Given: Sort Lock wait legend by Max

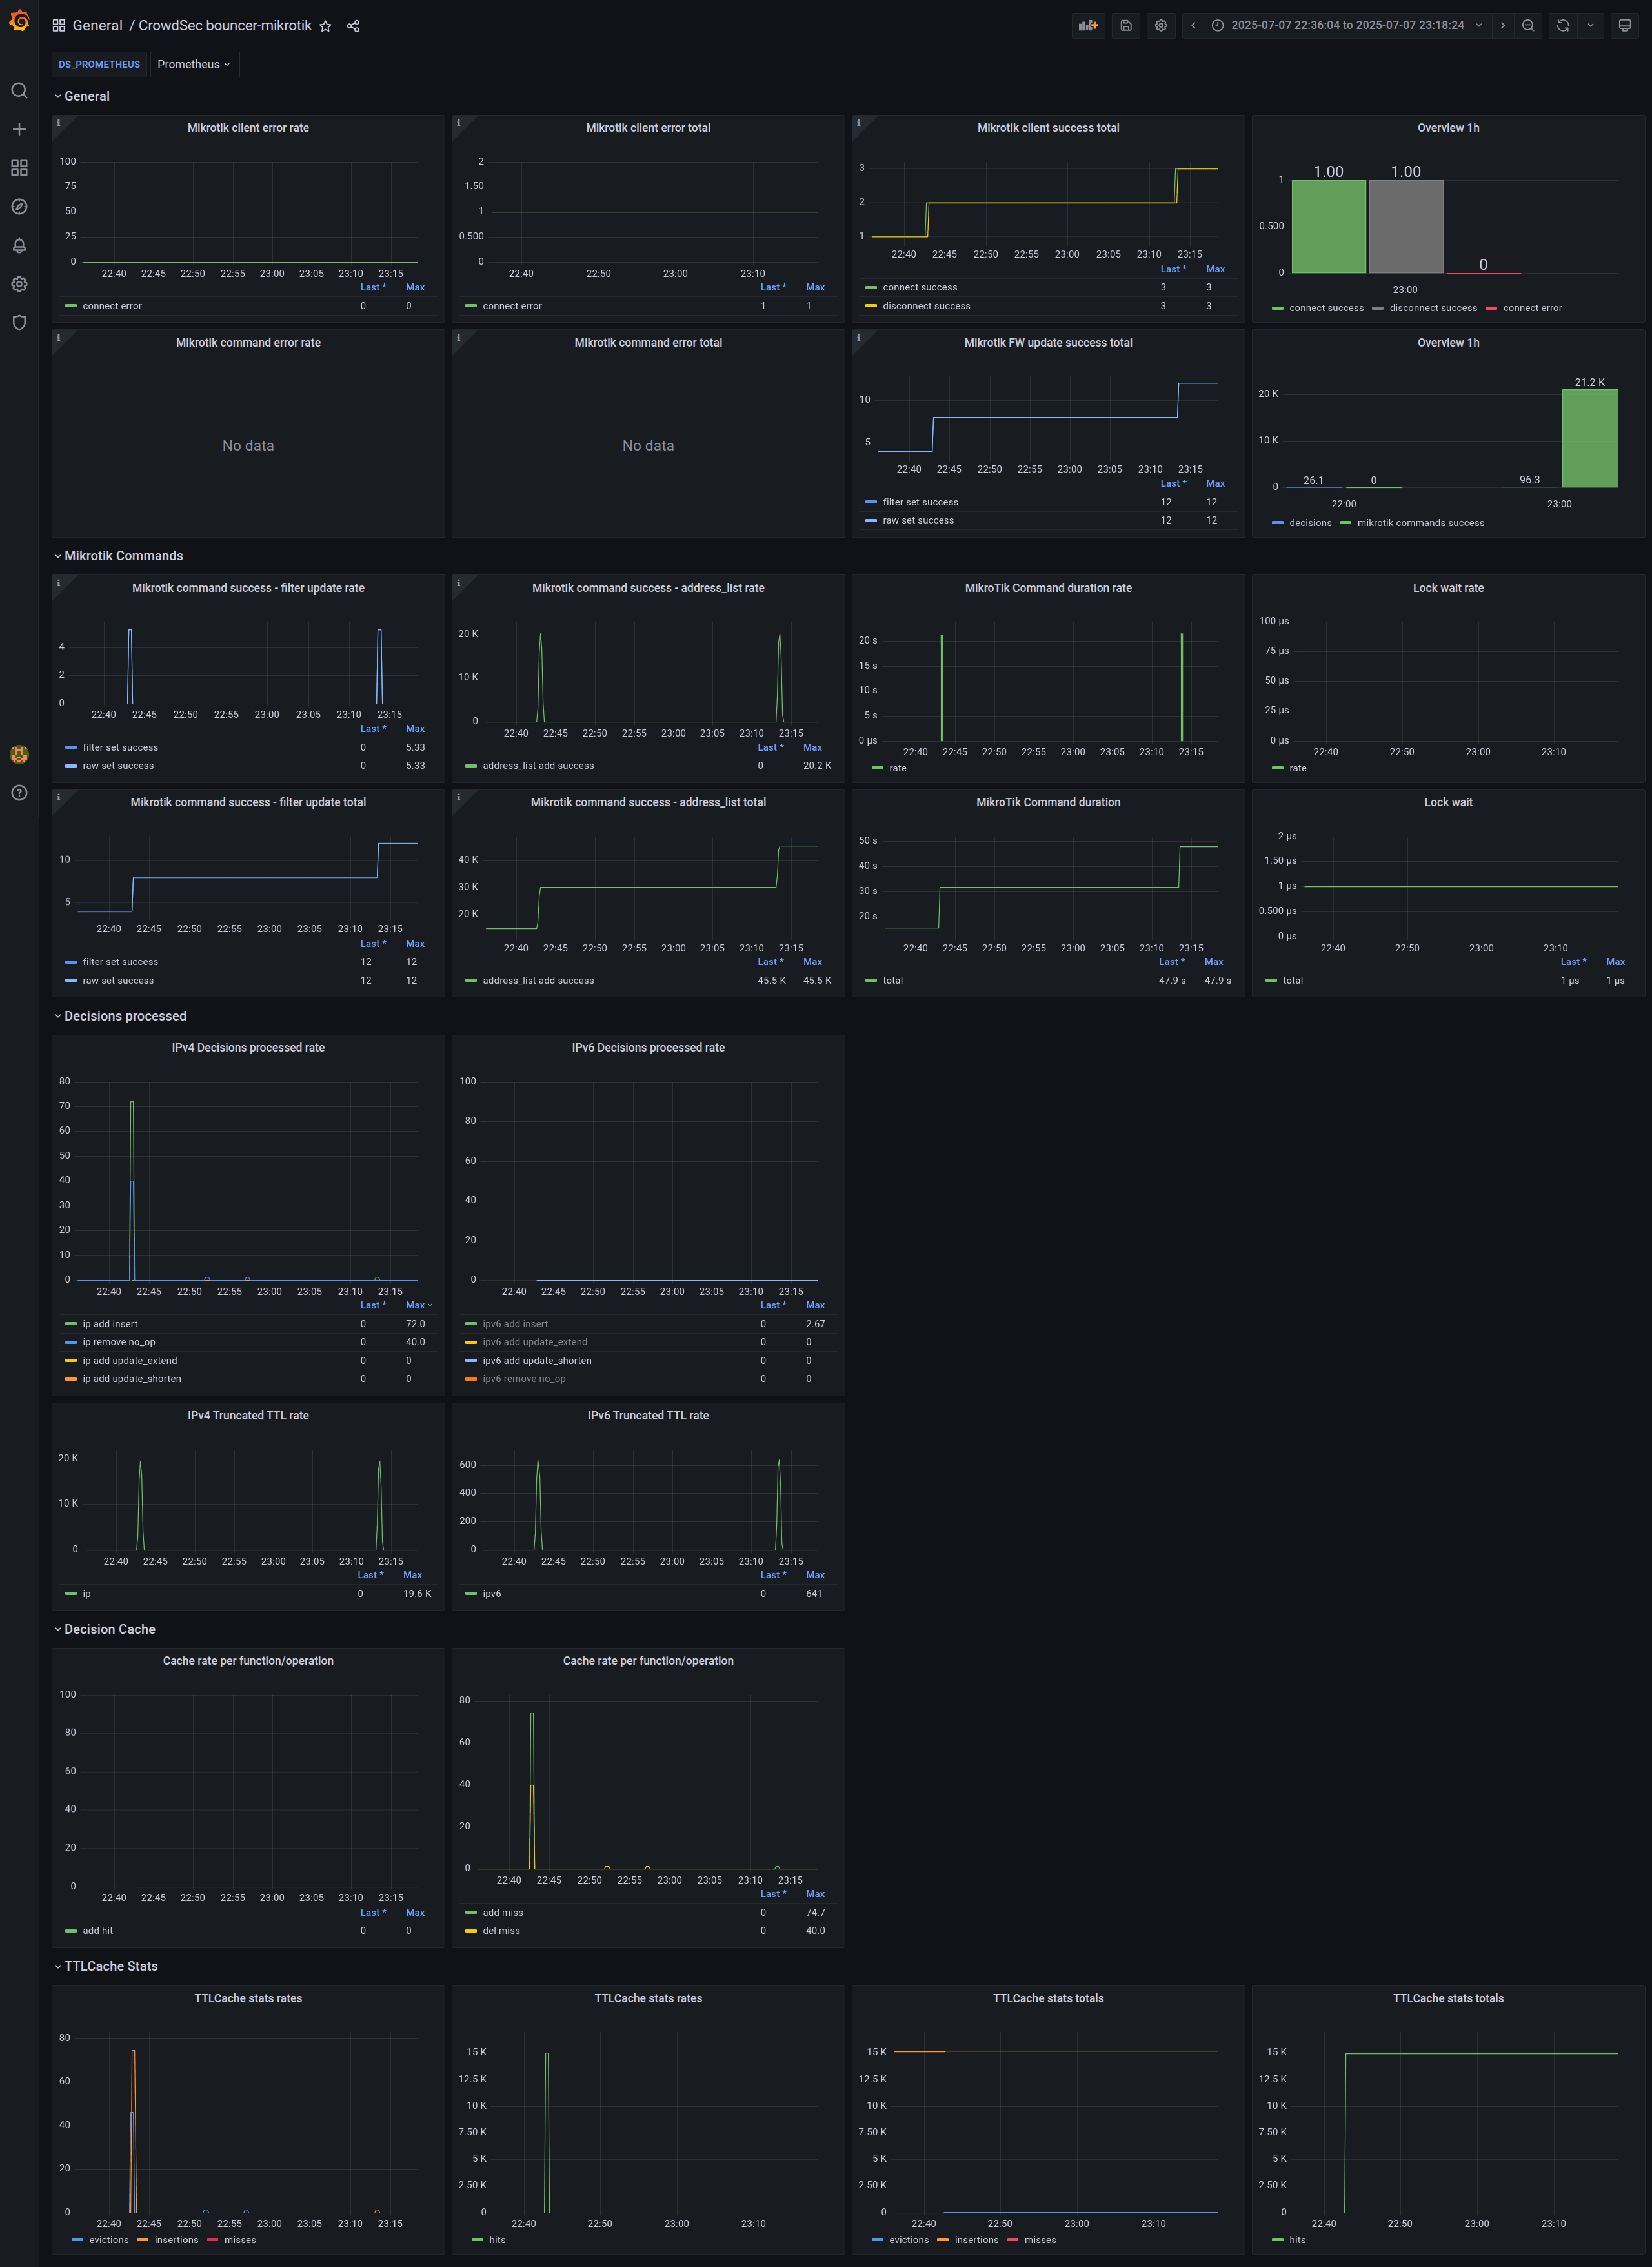Looking at the screenshot, I should pos(1615,962).
